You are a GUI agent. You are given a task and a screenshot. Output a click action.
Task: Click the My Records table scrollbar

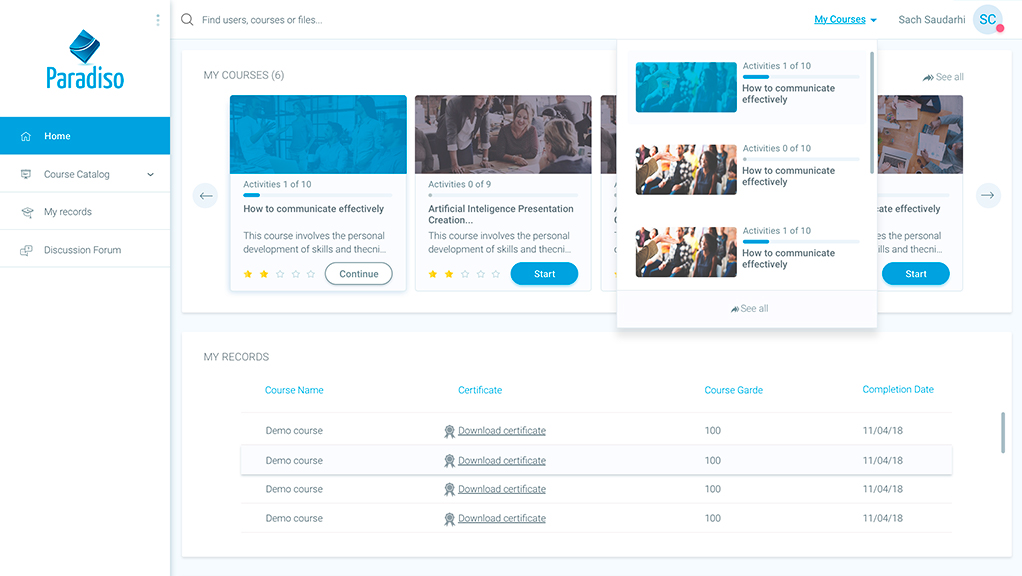(1002, 432)
